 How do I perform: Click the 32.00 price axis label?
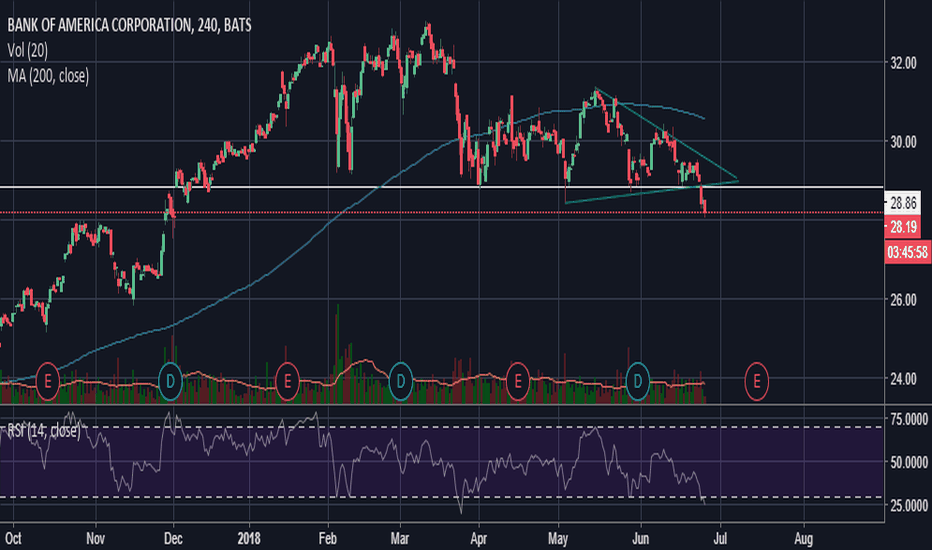[903, 64]
